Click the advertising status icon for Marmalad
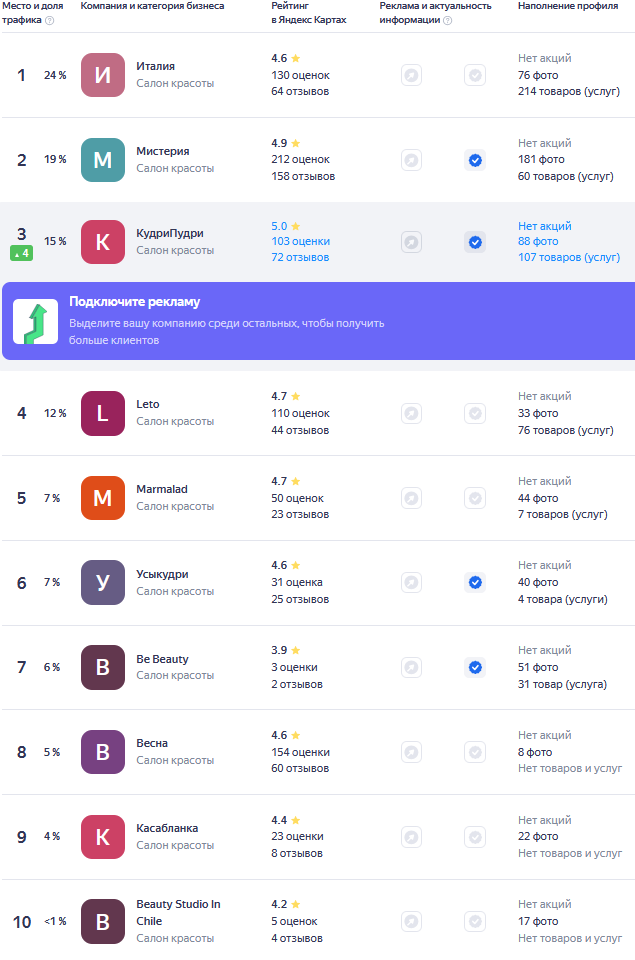 [411, 498]
